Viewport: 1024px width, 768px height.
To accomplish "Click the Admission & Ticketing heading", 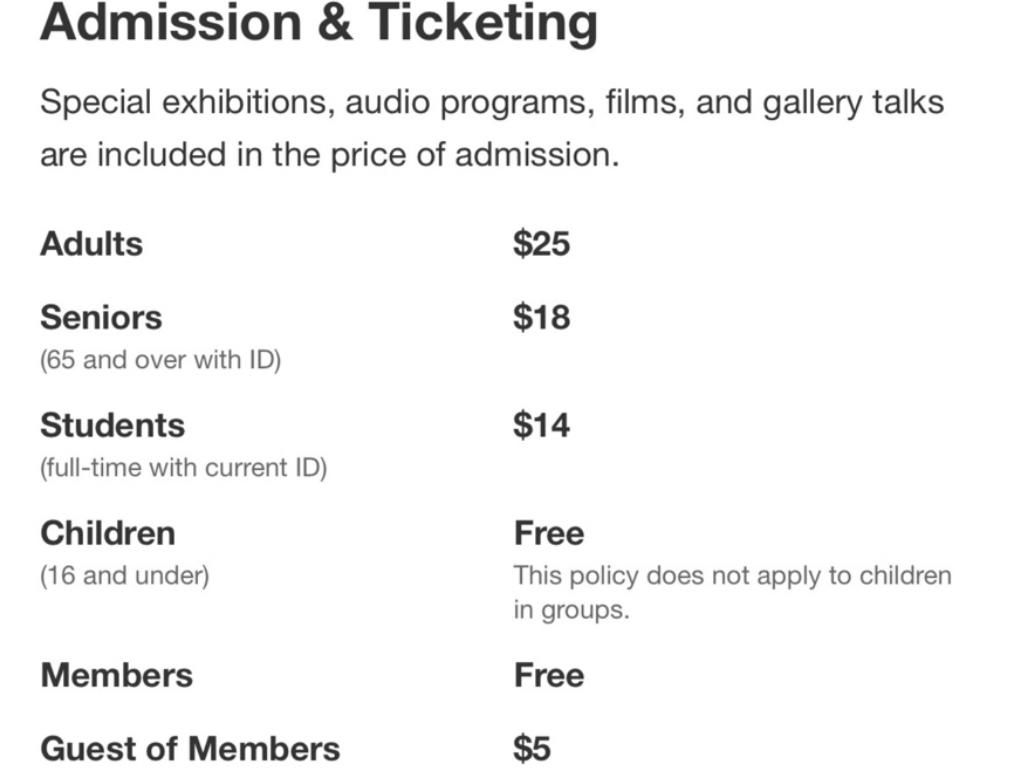I will click(318, 22).
